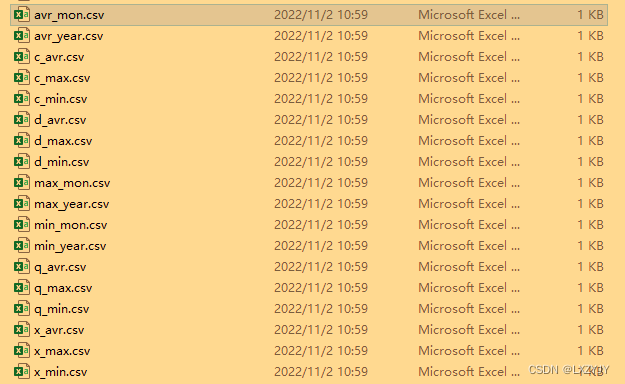Image resolution: width=625 pixels, height=384 pixels.
Task: Click the modified date of c_avr.csv
Action: tap(321, 57)
